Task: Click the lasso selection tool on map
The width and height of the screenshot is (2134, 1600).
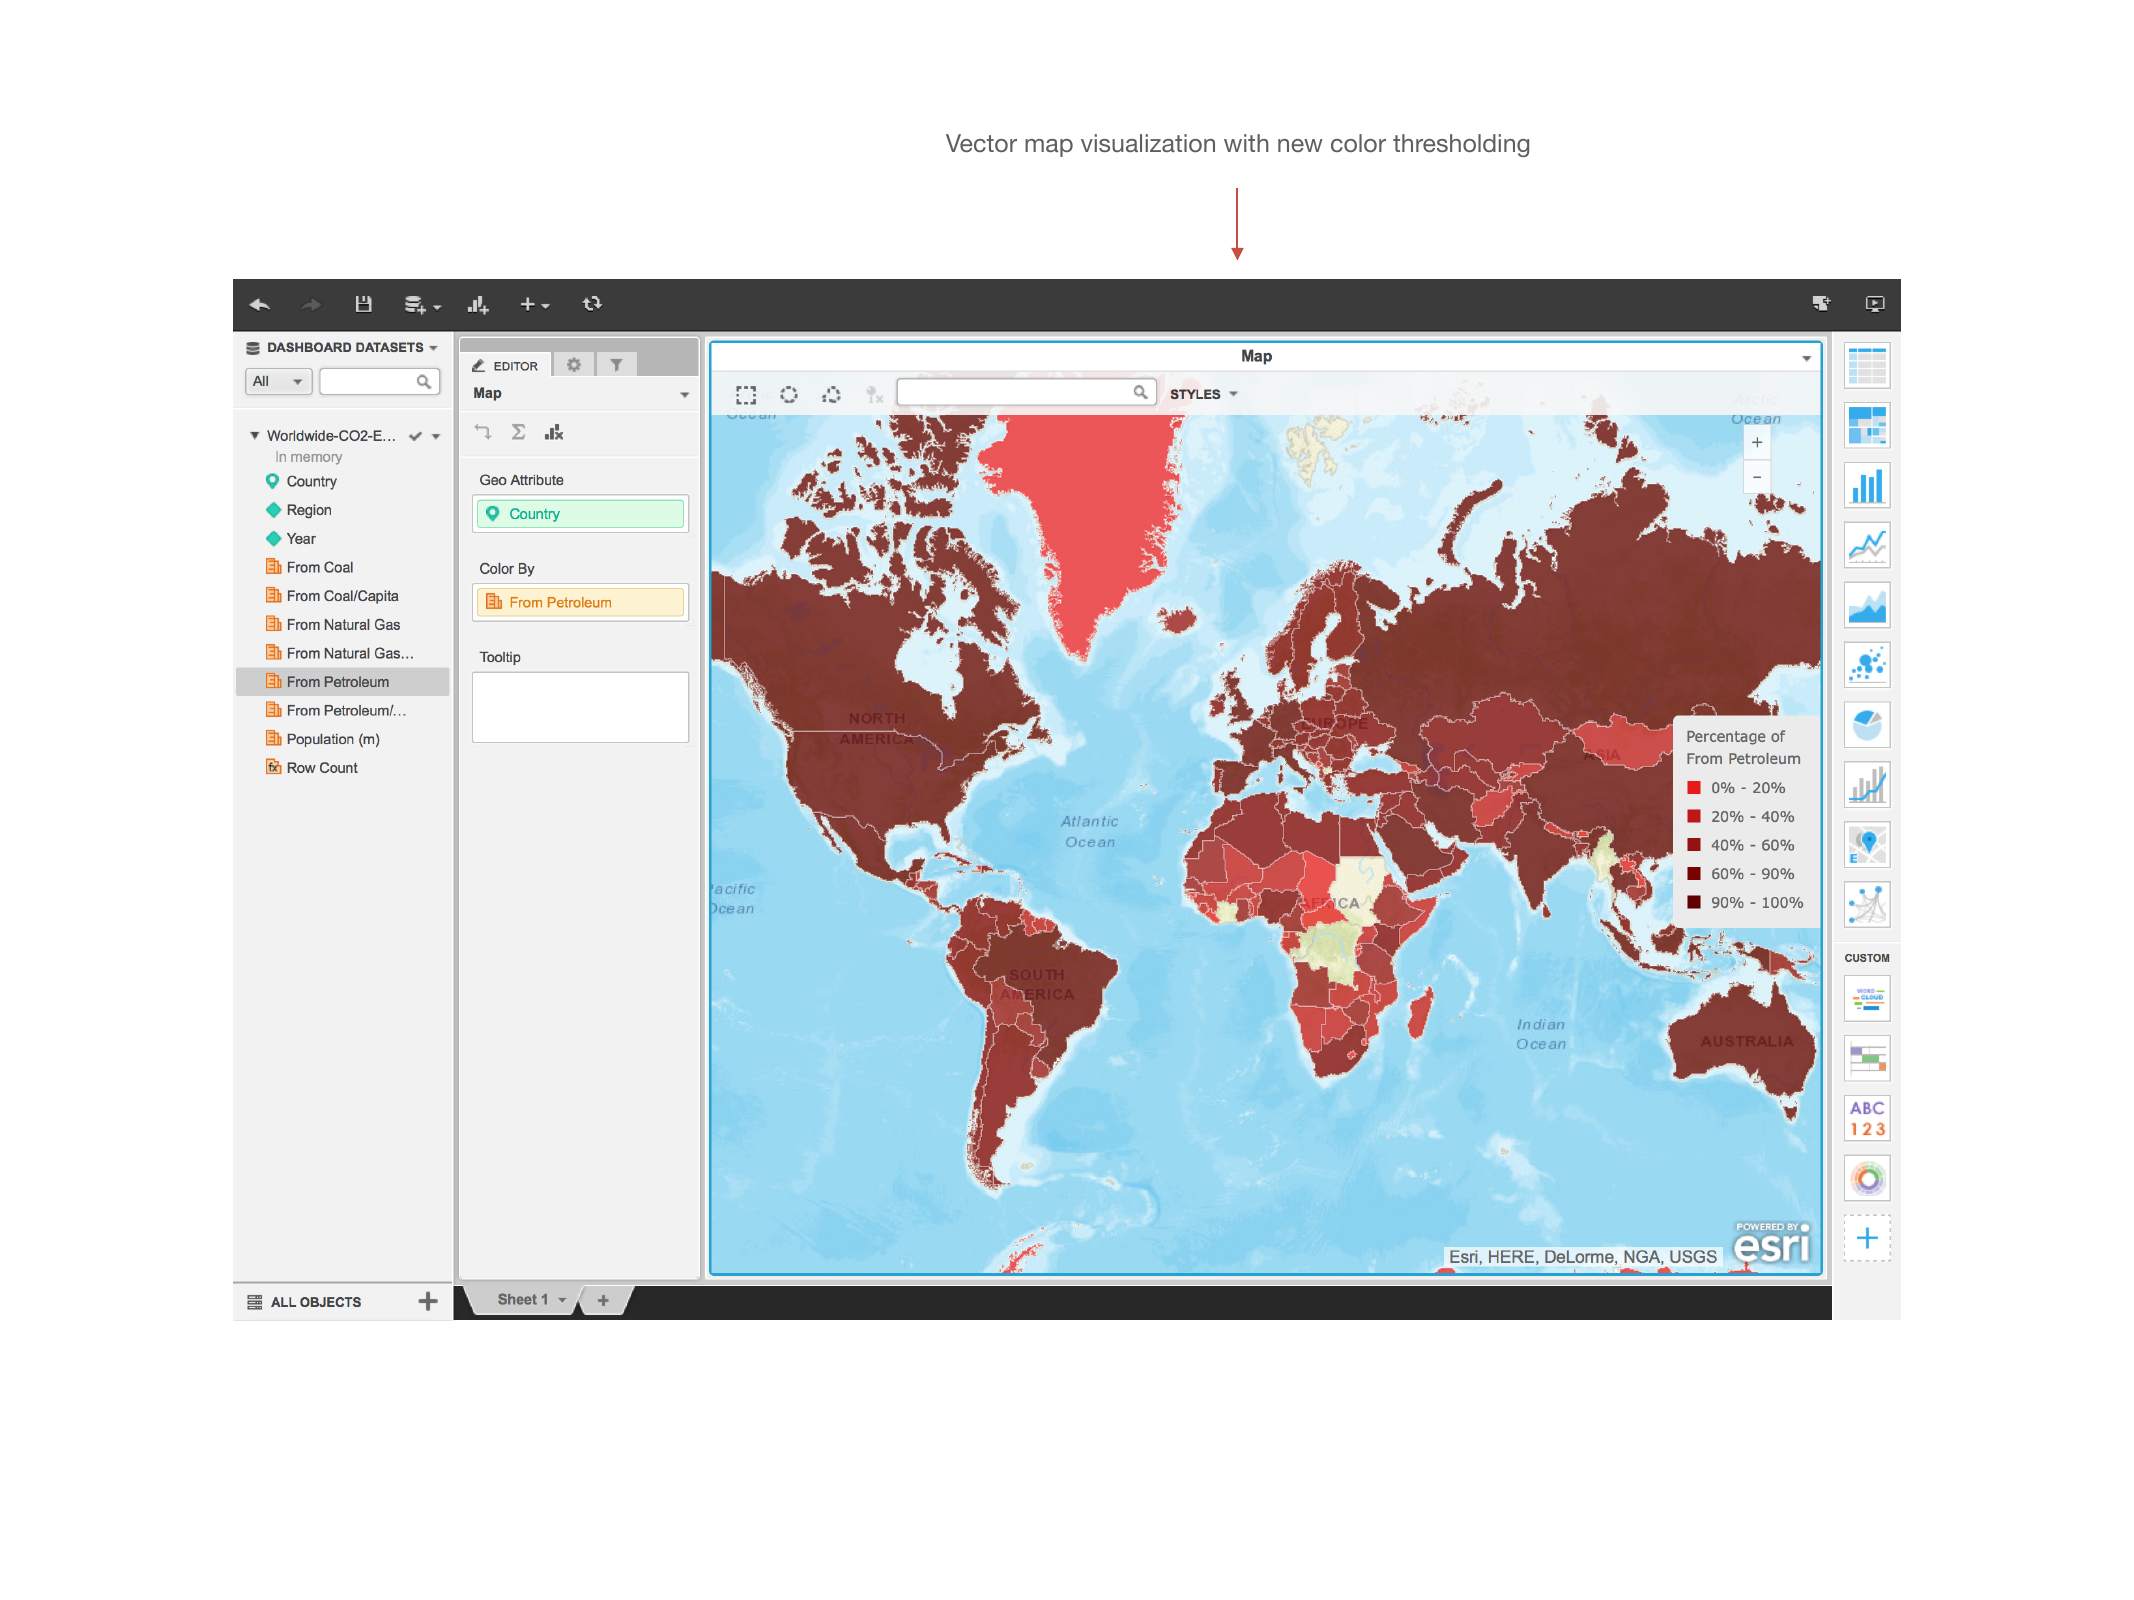Action: [831, 394]
